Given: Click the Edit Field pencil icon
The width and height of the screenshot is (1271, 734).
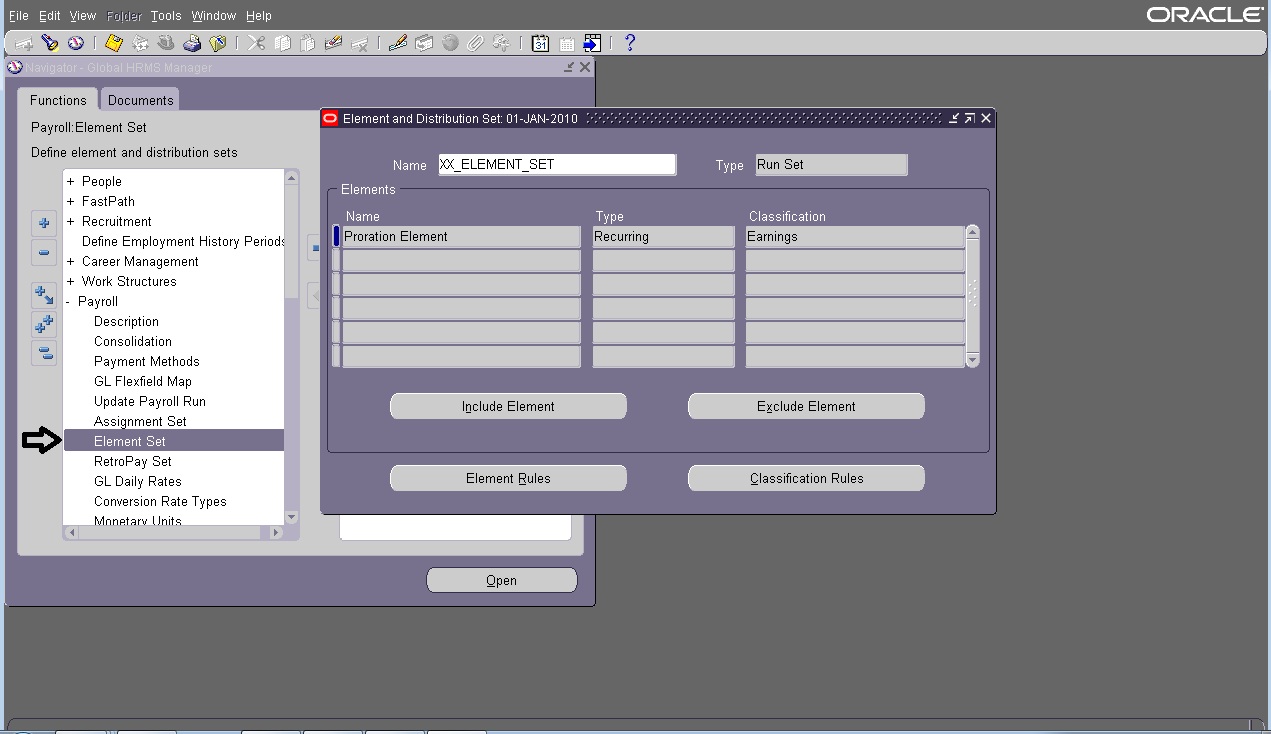Looking at the screenshot, I should [398, 44].
